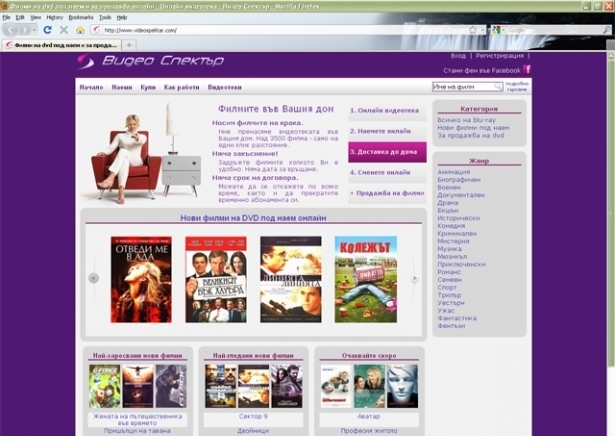Click the Комедия genre link
The image size is (615, 436).
point(451,226)
